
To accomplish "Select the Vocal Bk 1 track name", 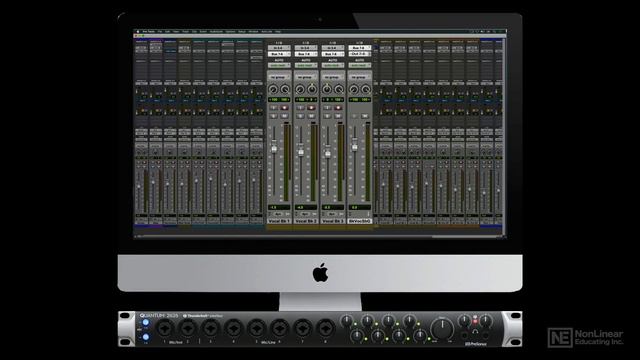I will click(279, 221).
